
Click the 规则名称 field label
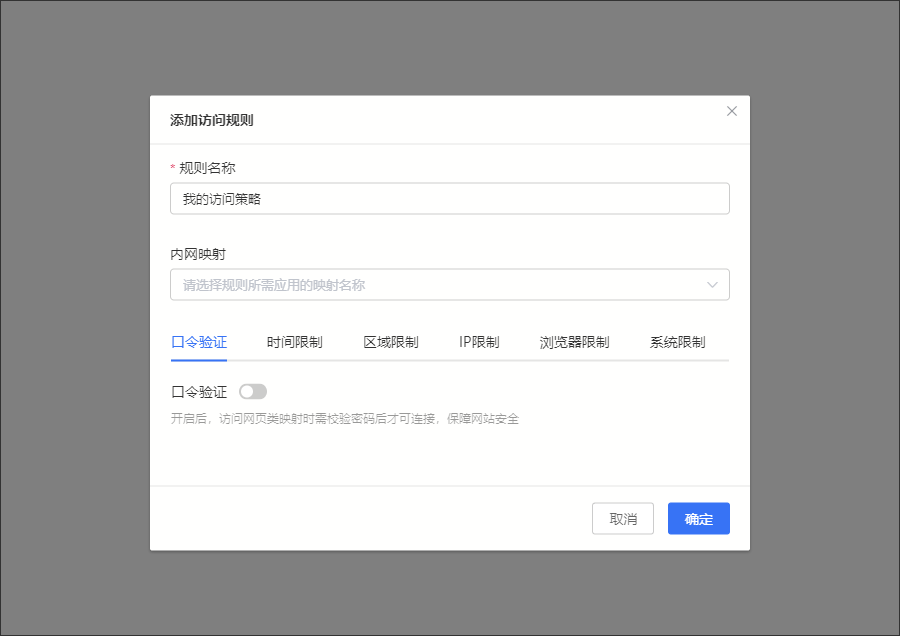click(207, 168)
